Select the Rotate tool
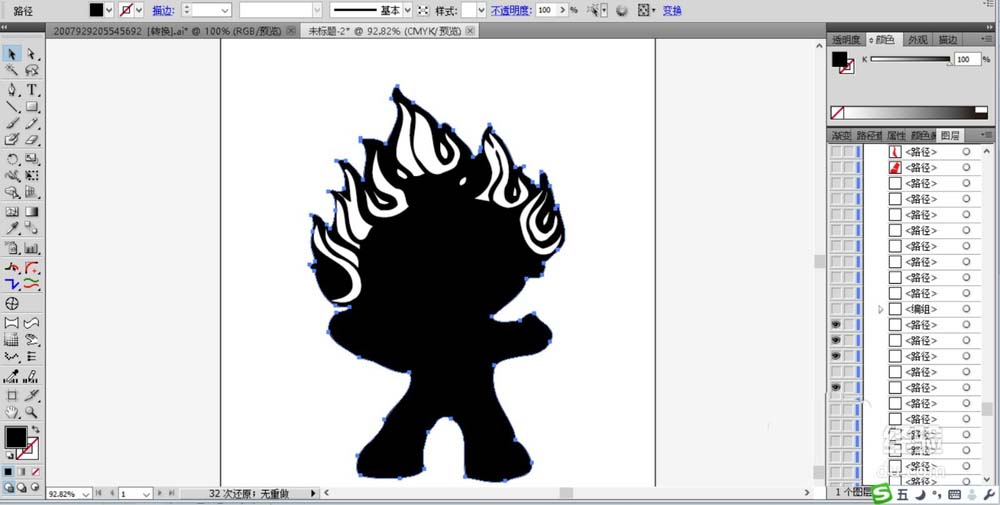Screen dimensions: 1000x505 click(x=11, y=159)
